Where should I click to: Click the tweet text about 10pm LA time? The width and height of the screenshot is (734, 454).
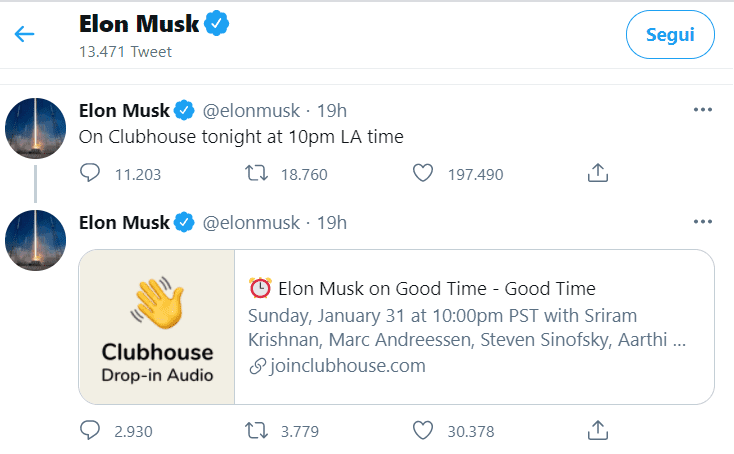coord(241,137)
